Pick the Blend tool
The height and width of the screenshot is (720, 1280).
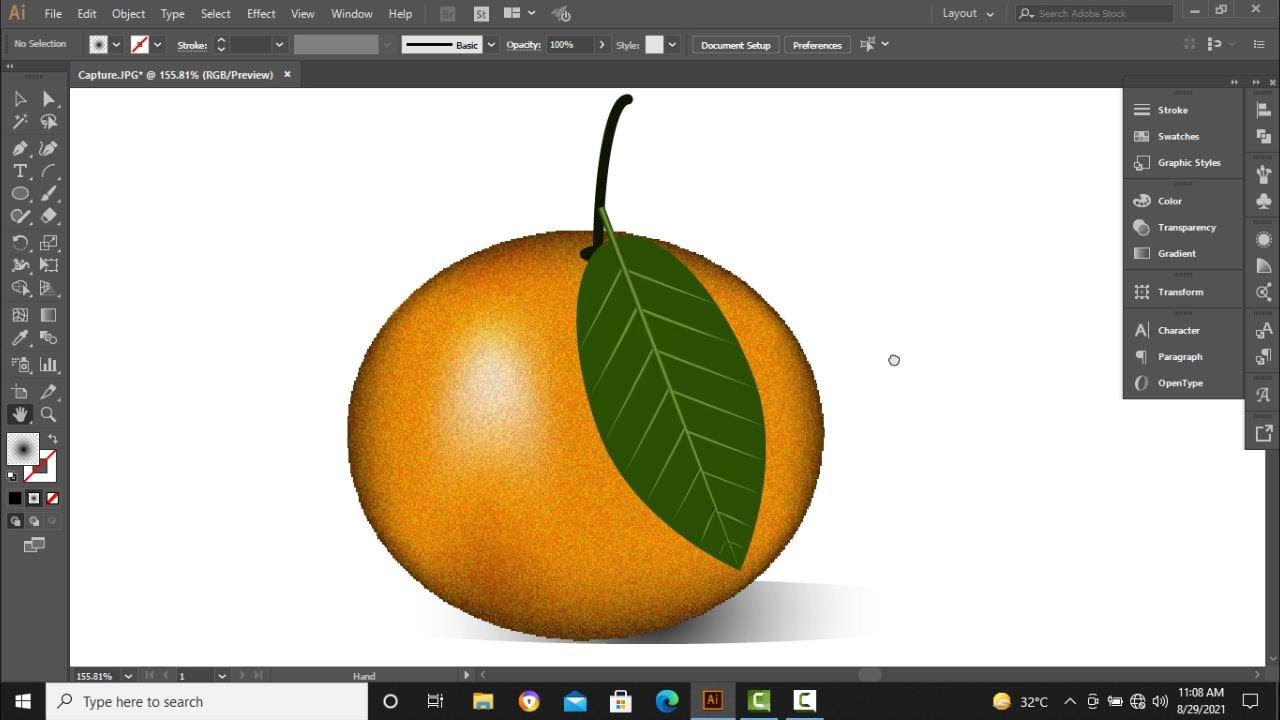coord(49,339)
